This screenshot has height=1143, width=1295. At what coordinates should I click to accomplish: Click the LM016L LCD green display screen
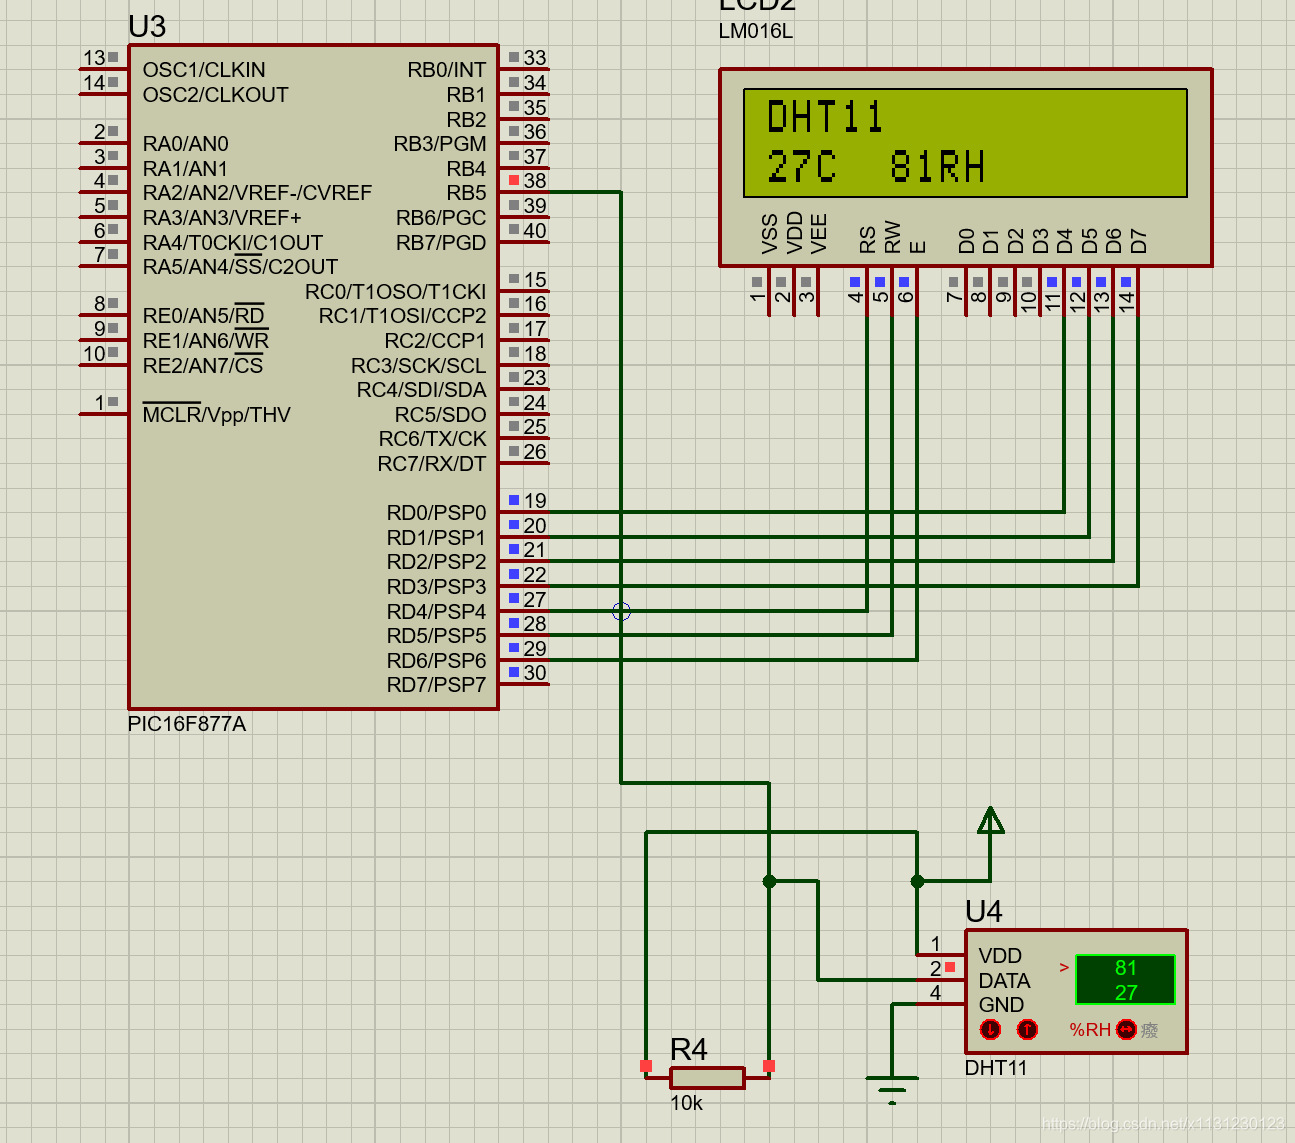(965, 143)
